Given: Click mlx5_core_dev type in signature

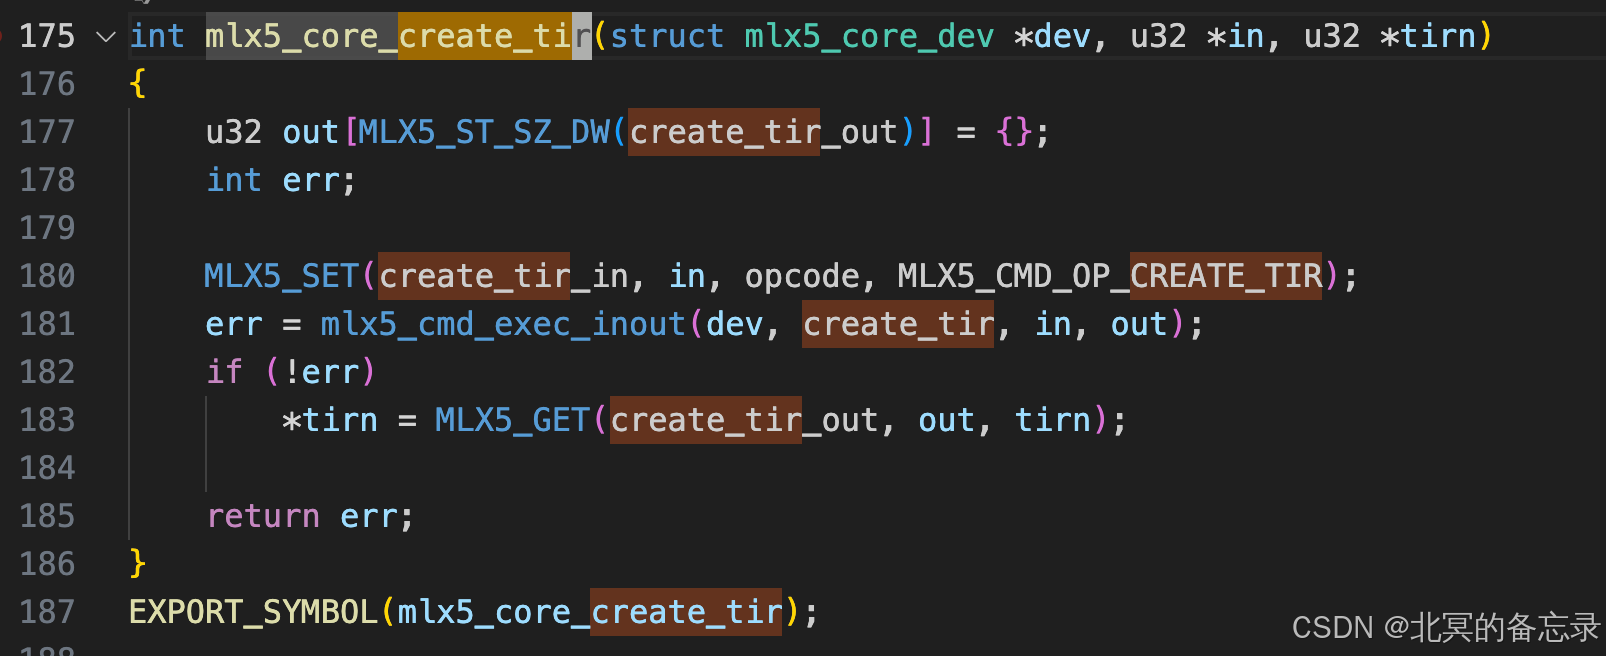Looking at the screenshot, I should pos(869,37).
